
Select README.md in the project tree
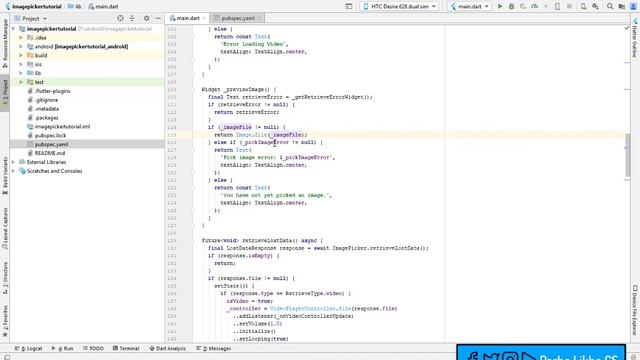point(50,153)
